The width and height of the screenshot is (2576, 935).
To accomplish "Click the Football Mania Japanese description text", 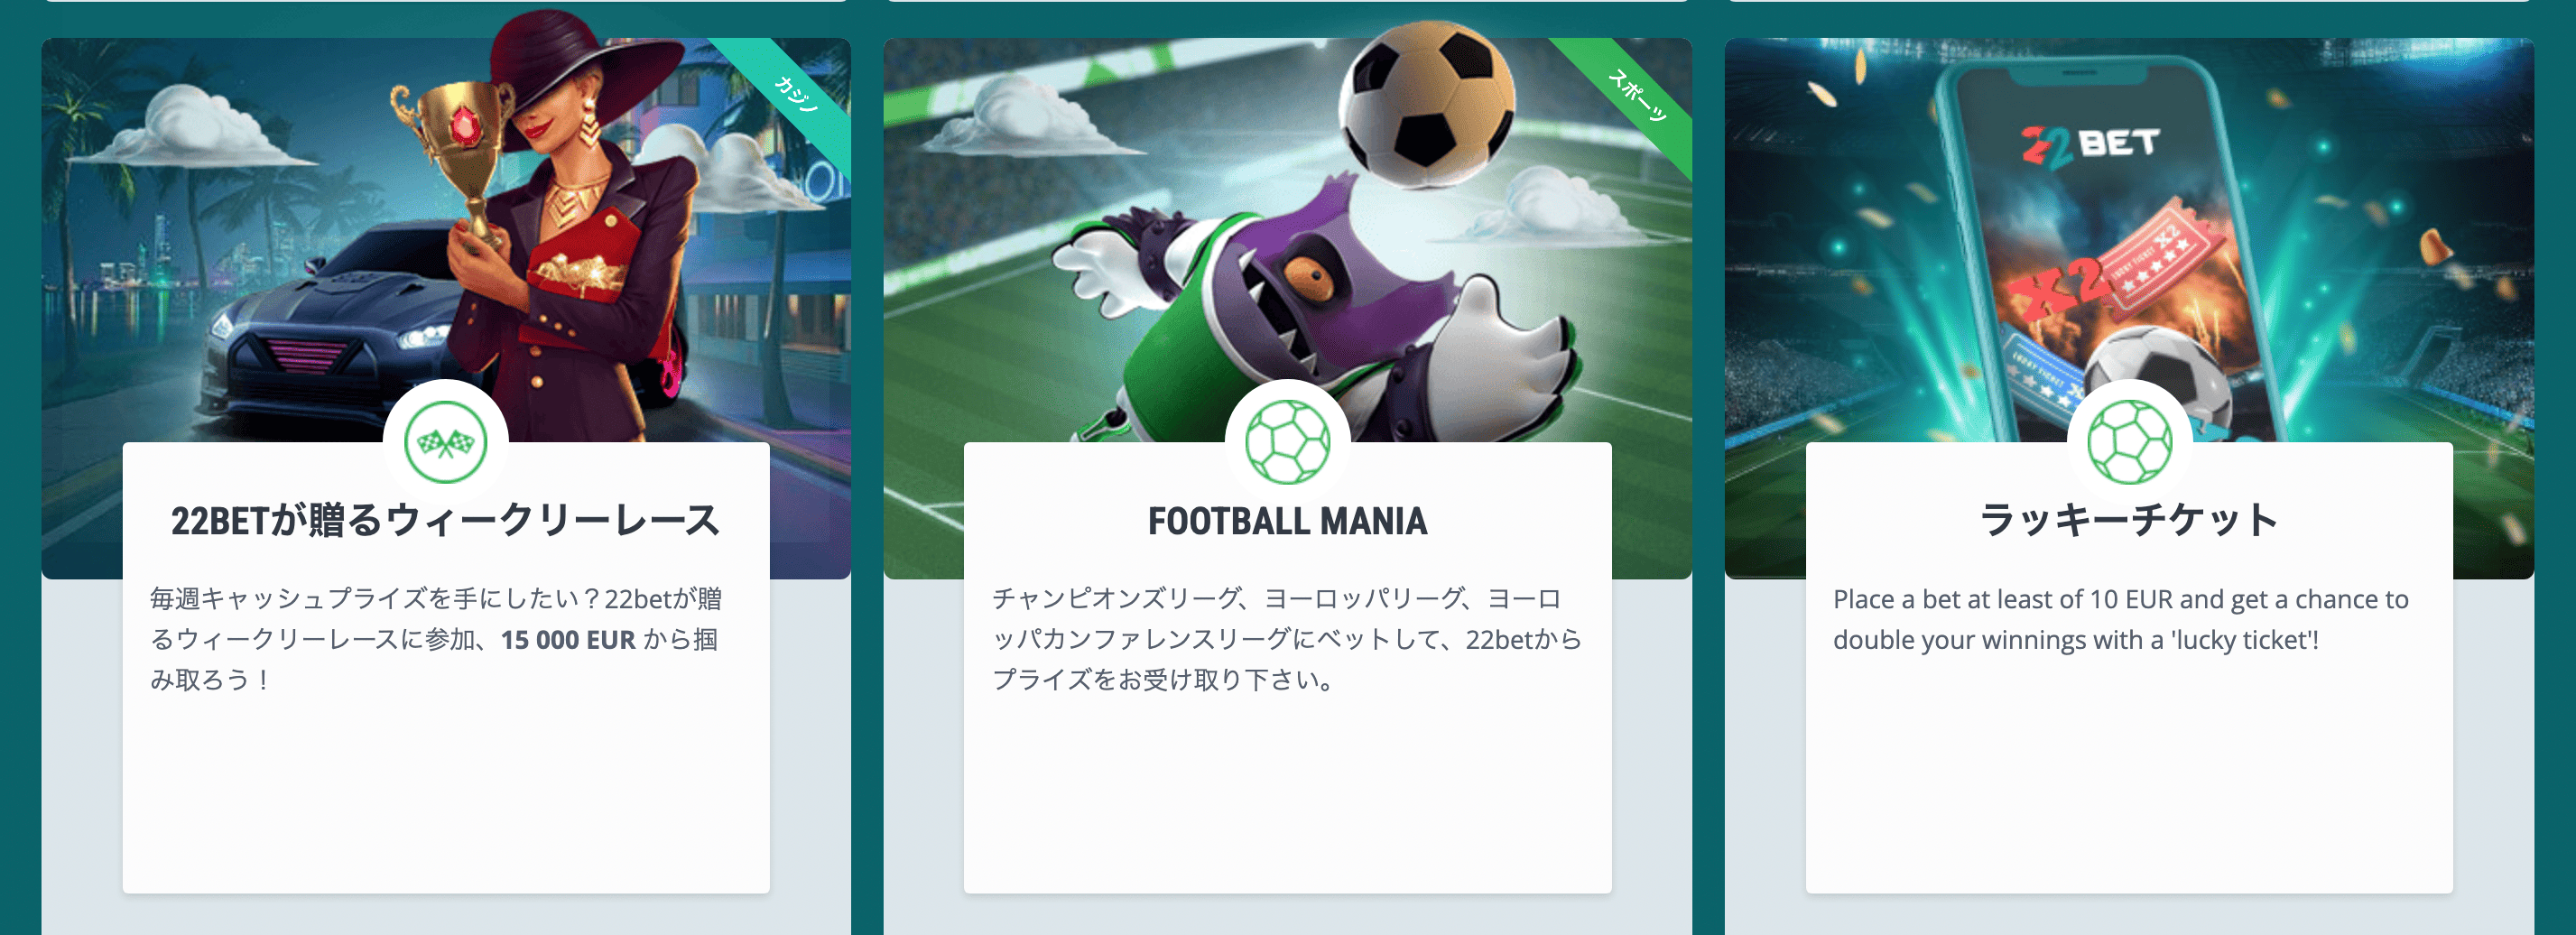I will point(1287,639).
